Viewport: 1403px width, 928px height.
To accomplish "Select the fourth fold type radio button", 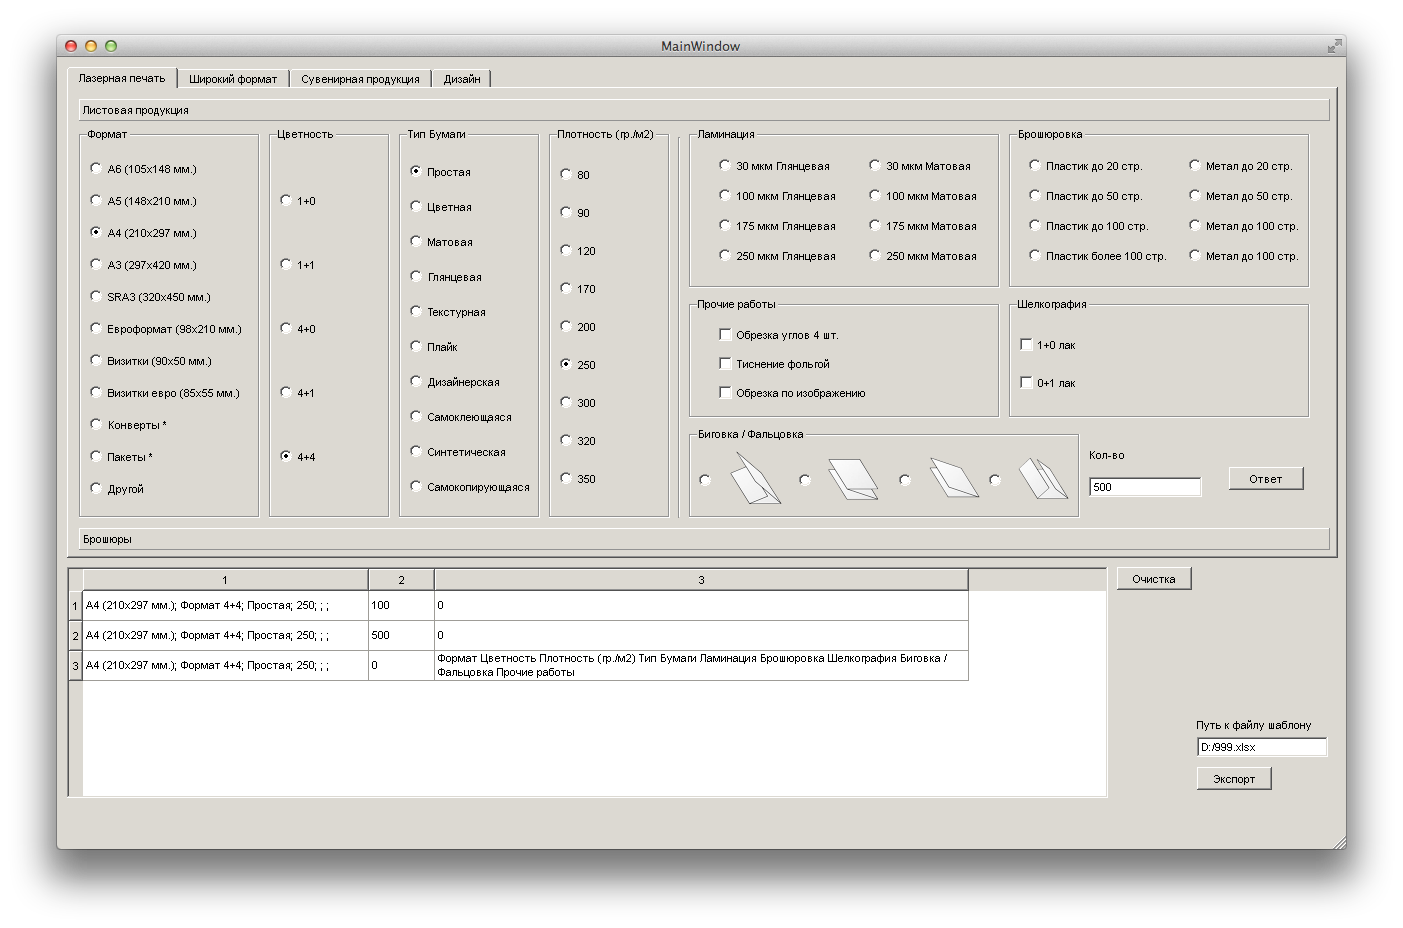I will pyautogui.click(x=995, y=480).
